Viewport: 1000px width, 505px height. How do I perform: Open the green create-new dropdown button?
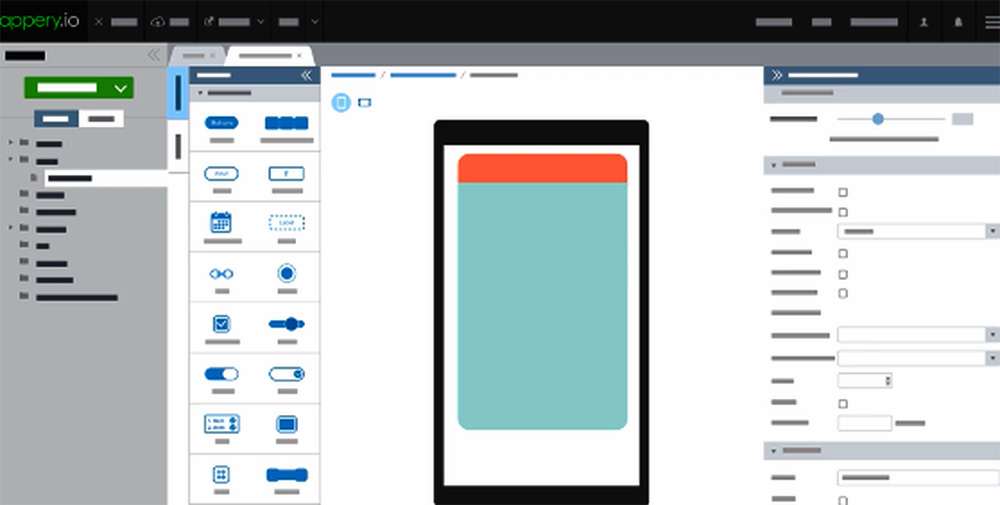[x=79, y=88]
